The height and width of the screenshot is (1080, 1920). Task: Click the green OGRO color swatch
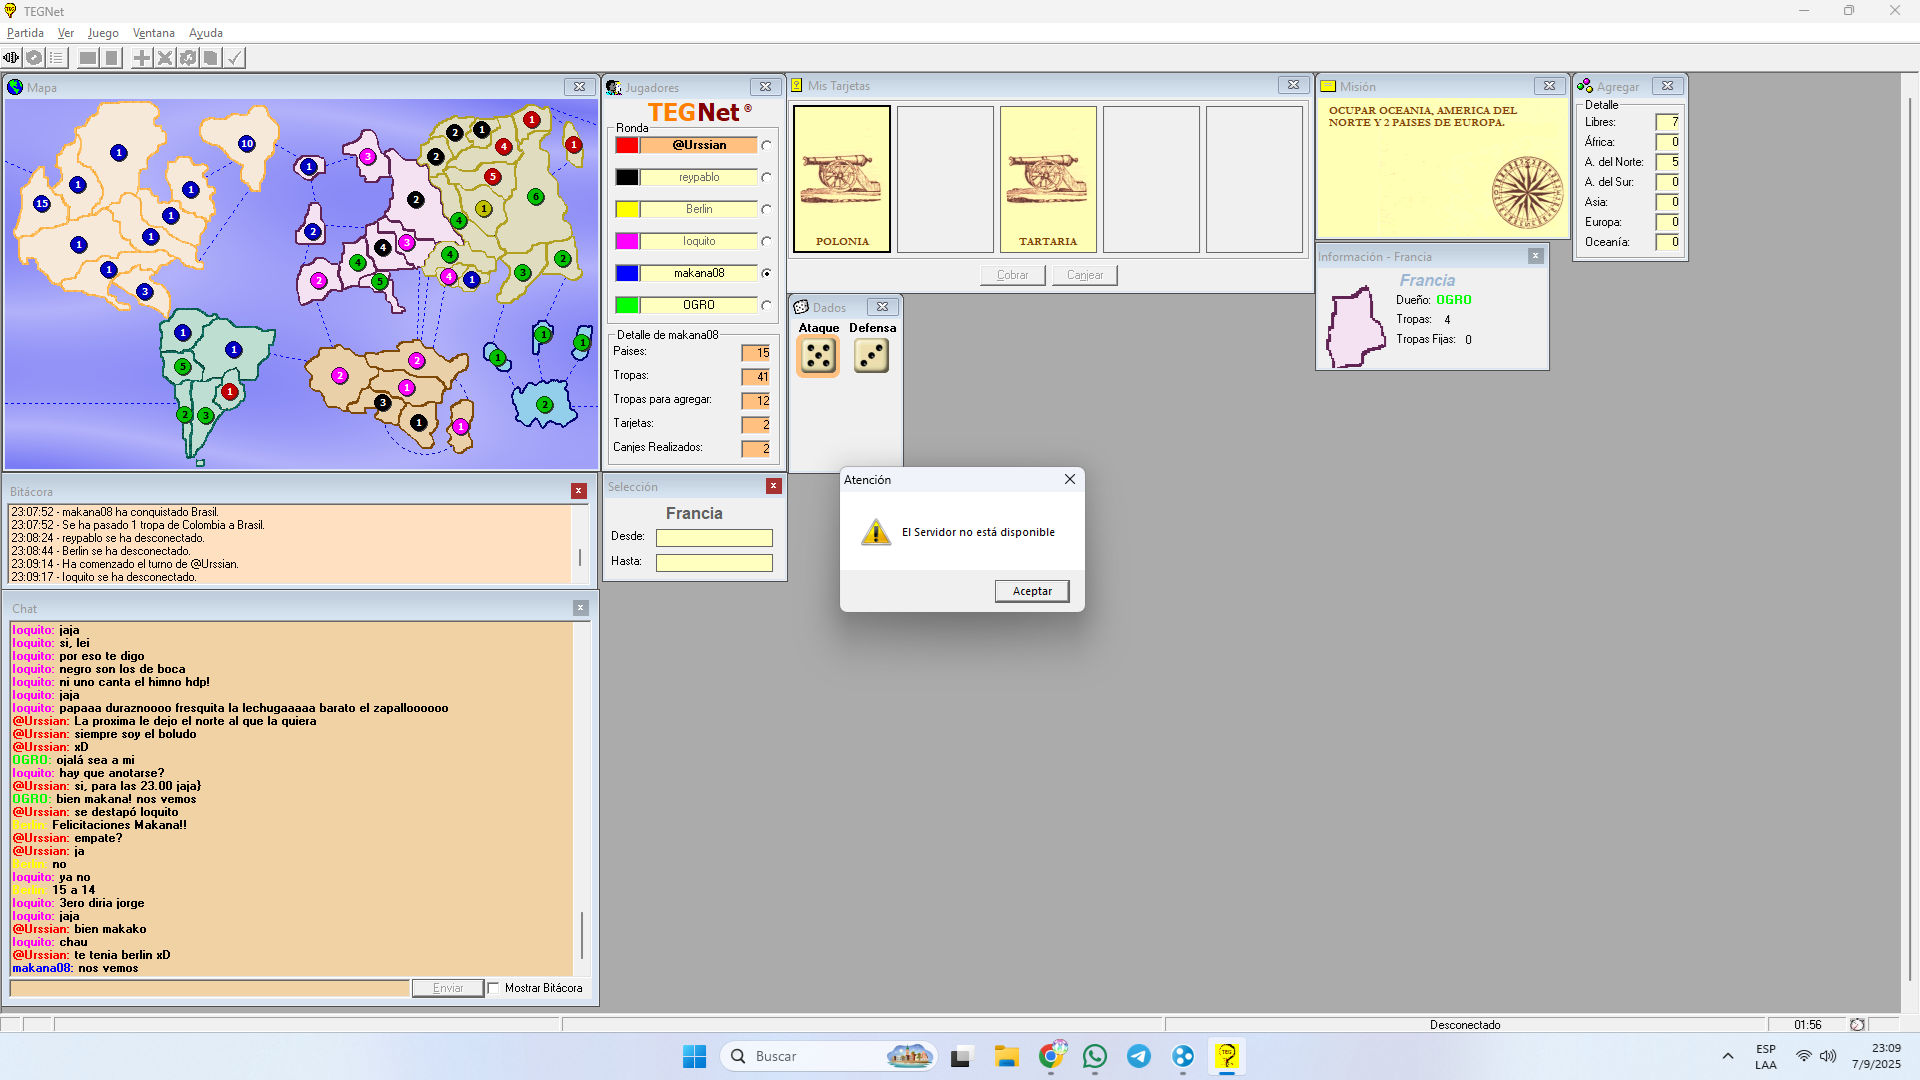pos(627,305)
